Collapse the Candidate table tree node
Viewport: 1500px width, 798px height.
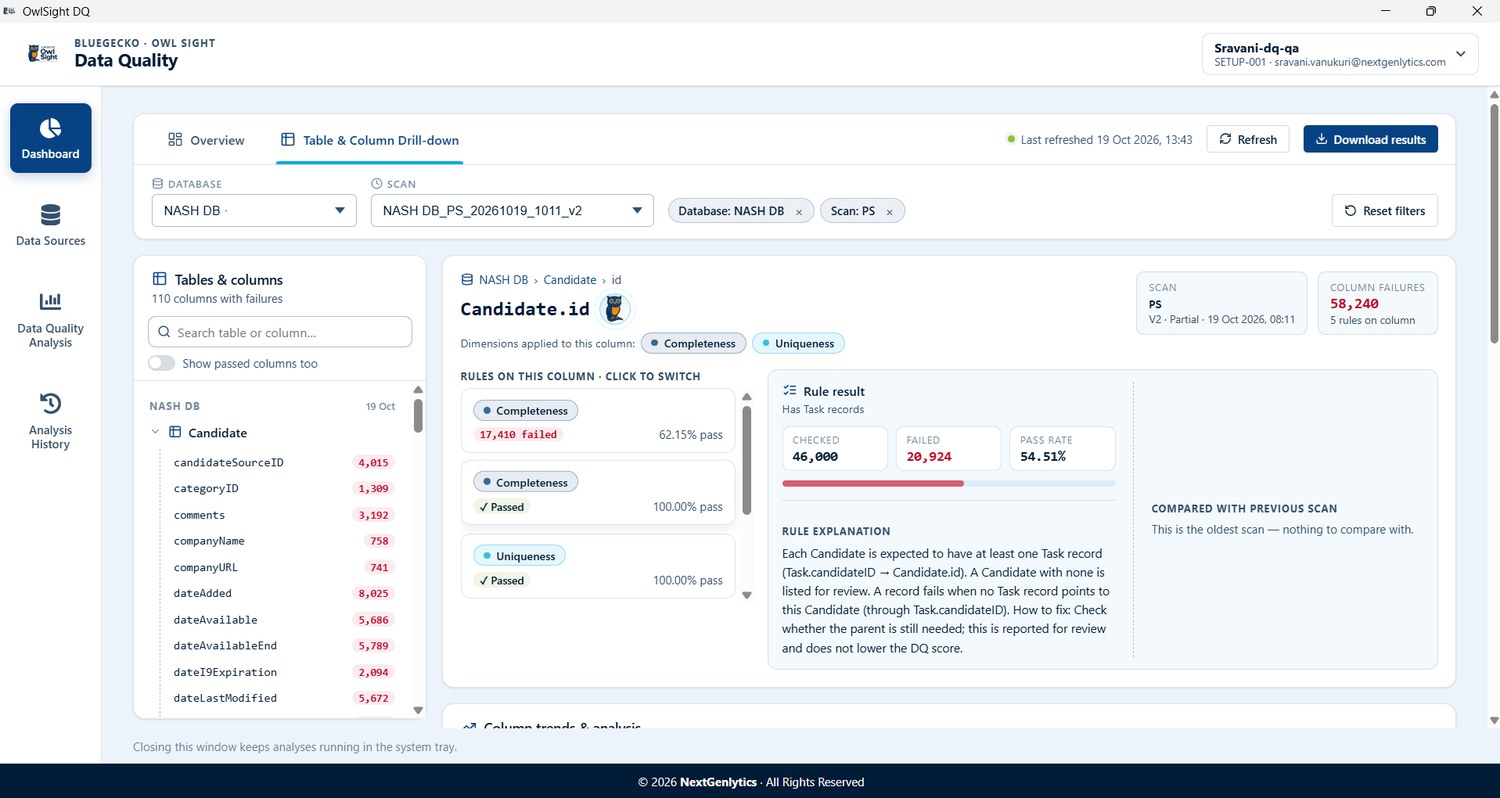(x=156, y=433)
